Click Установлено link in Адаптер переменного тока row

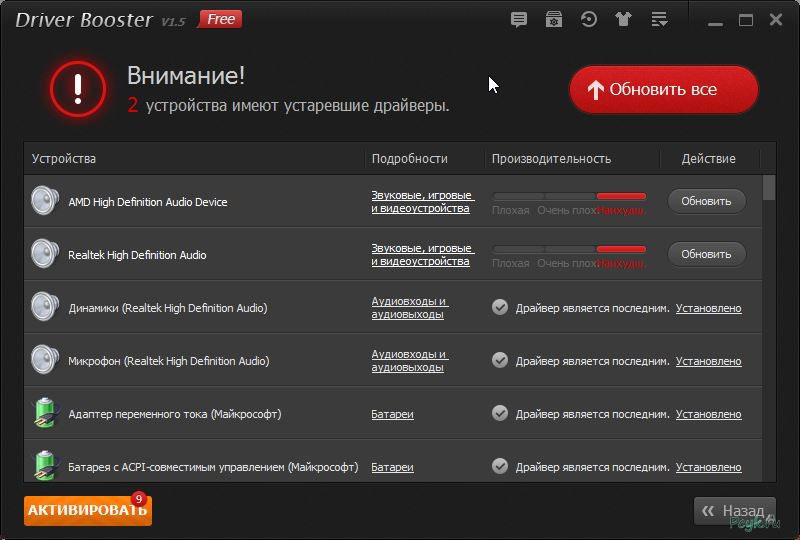(709, 414)
